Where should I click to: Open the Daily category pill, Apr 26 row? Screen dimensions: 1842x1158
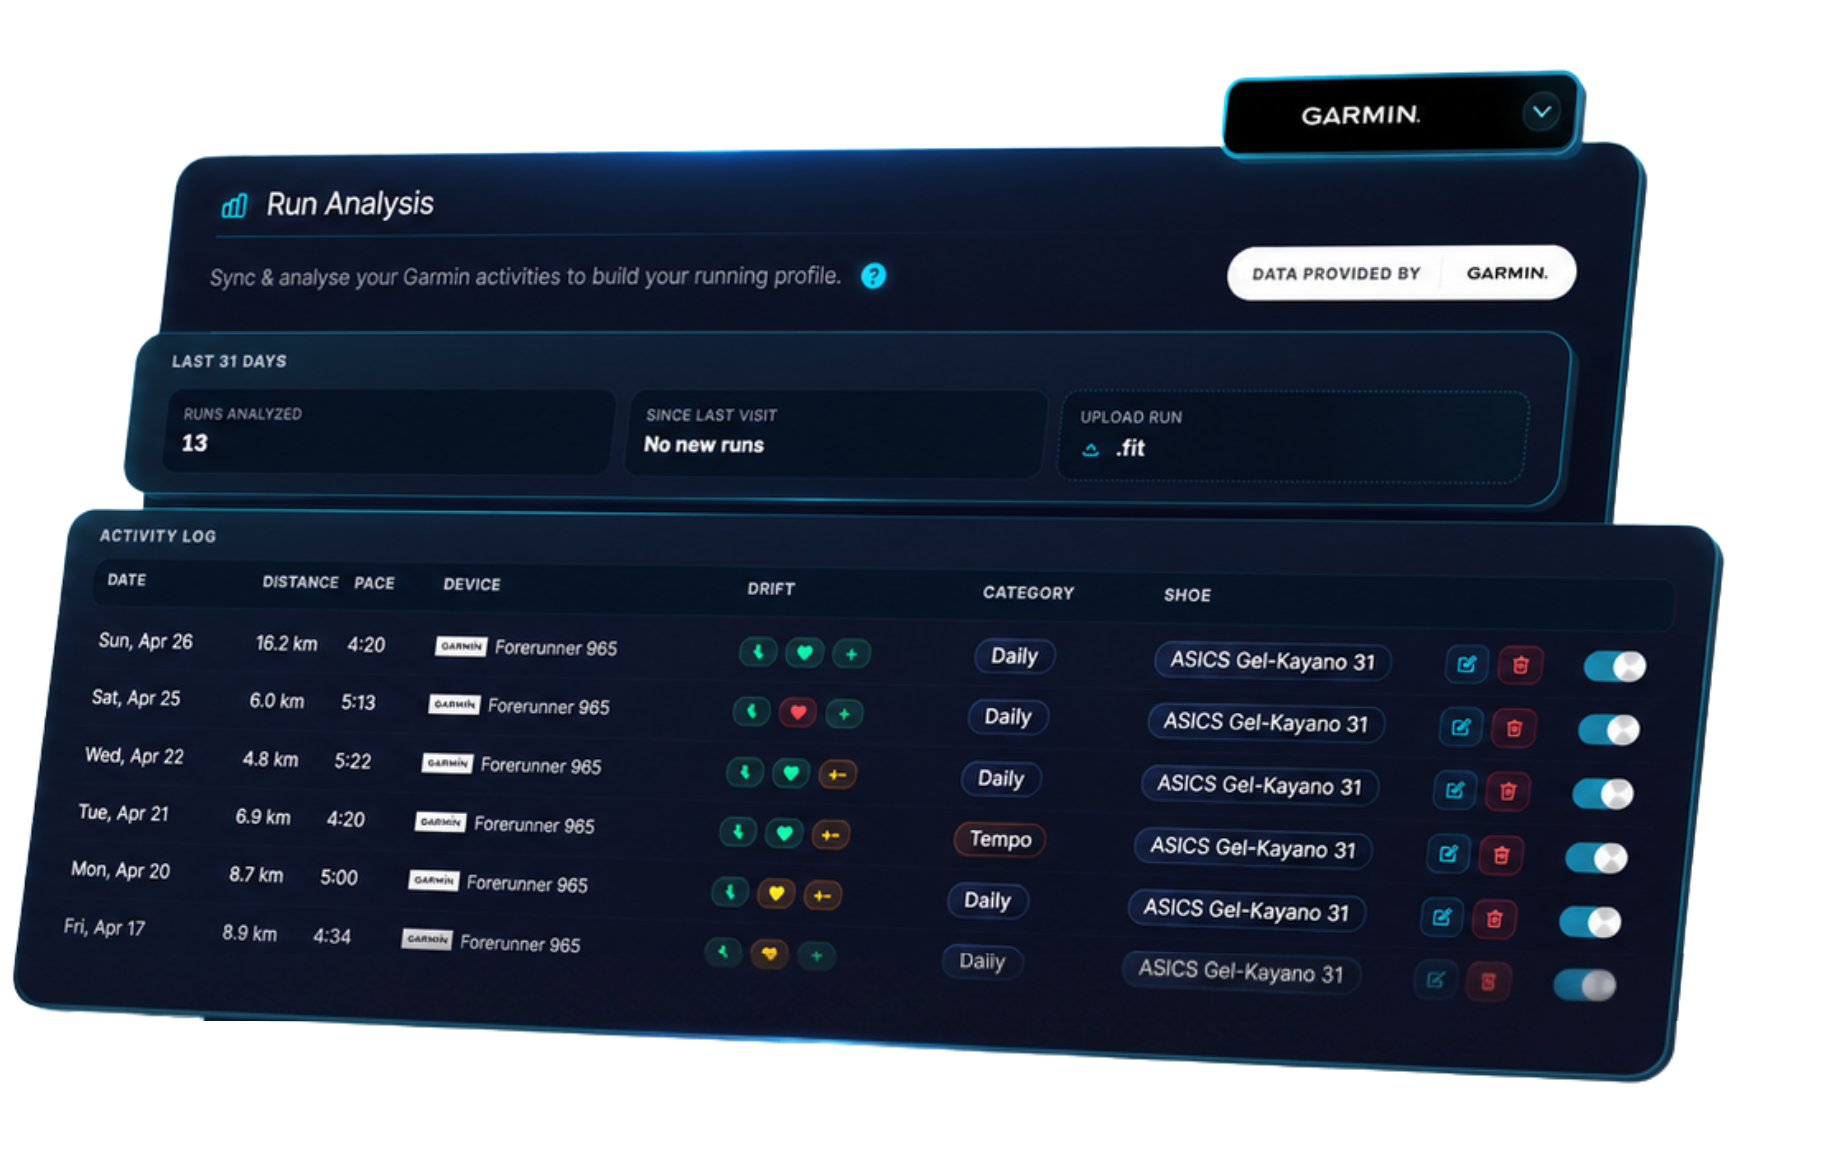[x=1014, y=656]
